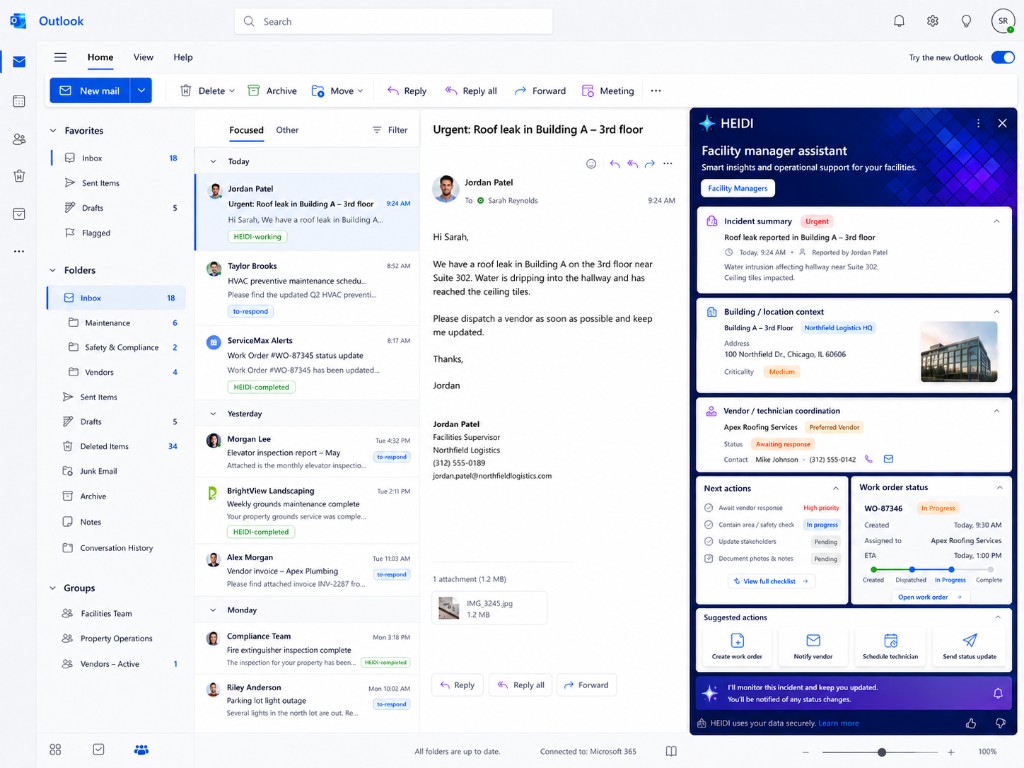
Task: Give thumbs up feedback to HEIDI
Action: 971,723
